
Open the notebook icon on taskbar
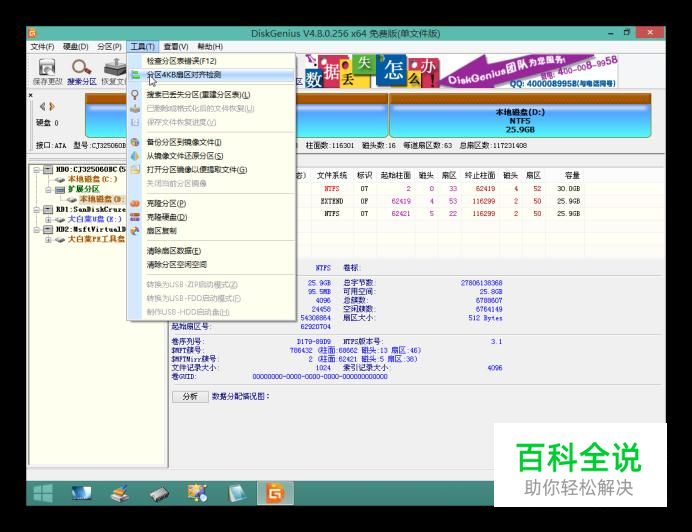236,493
